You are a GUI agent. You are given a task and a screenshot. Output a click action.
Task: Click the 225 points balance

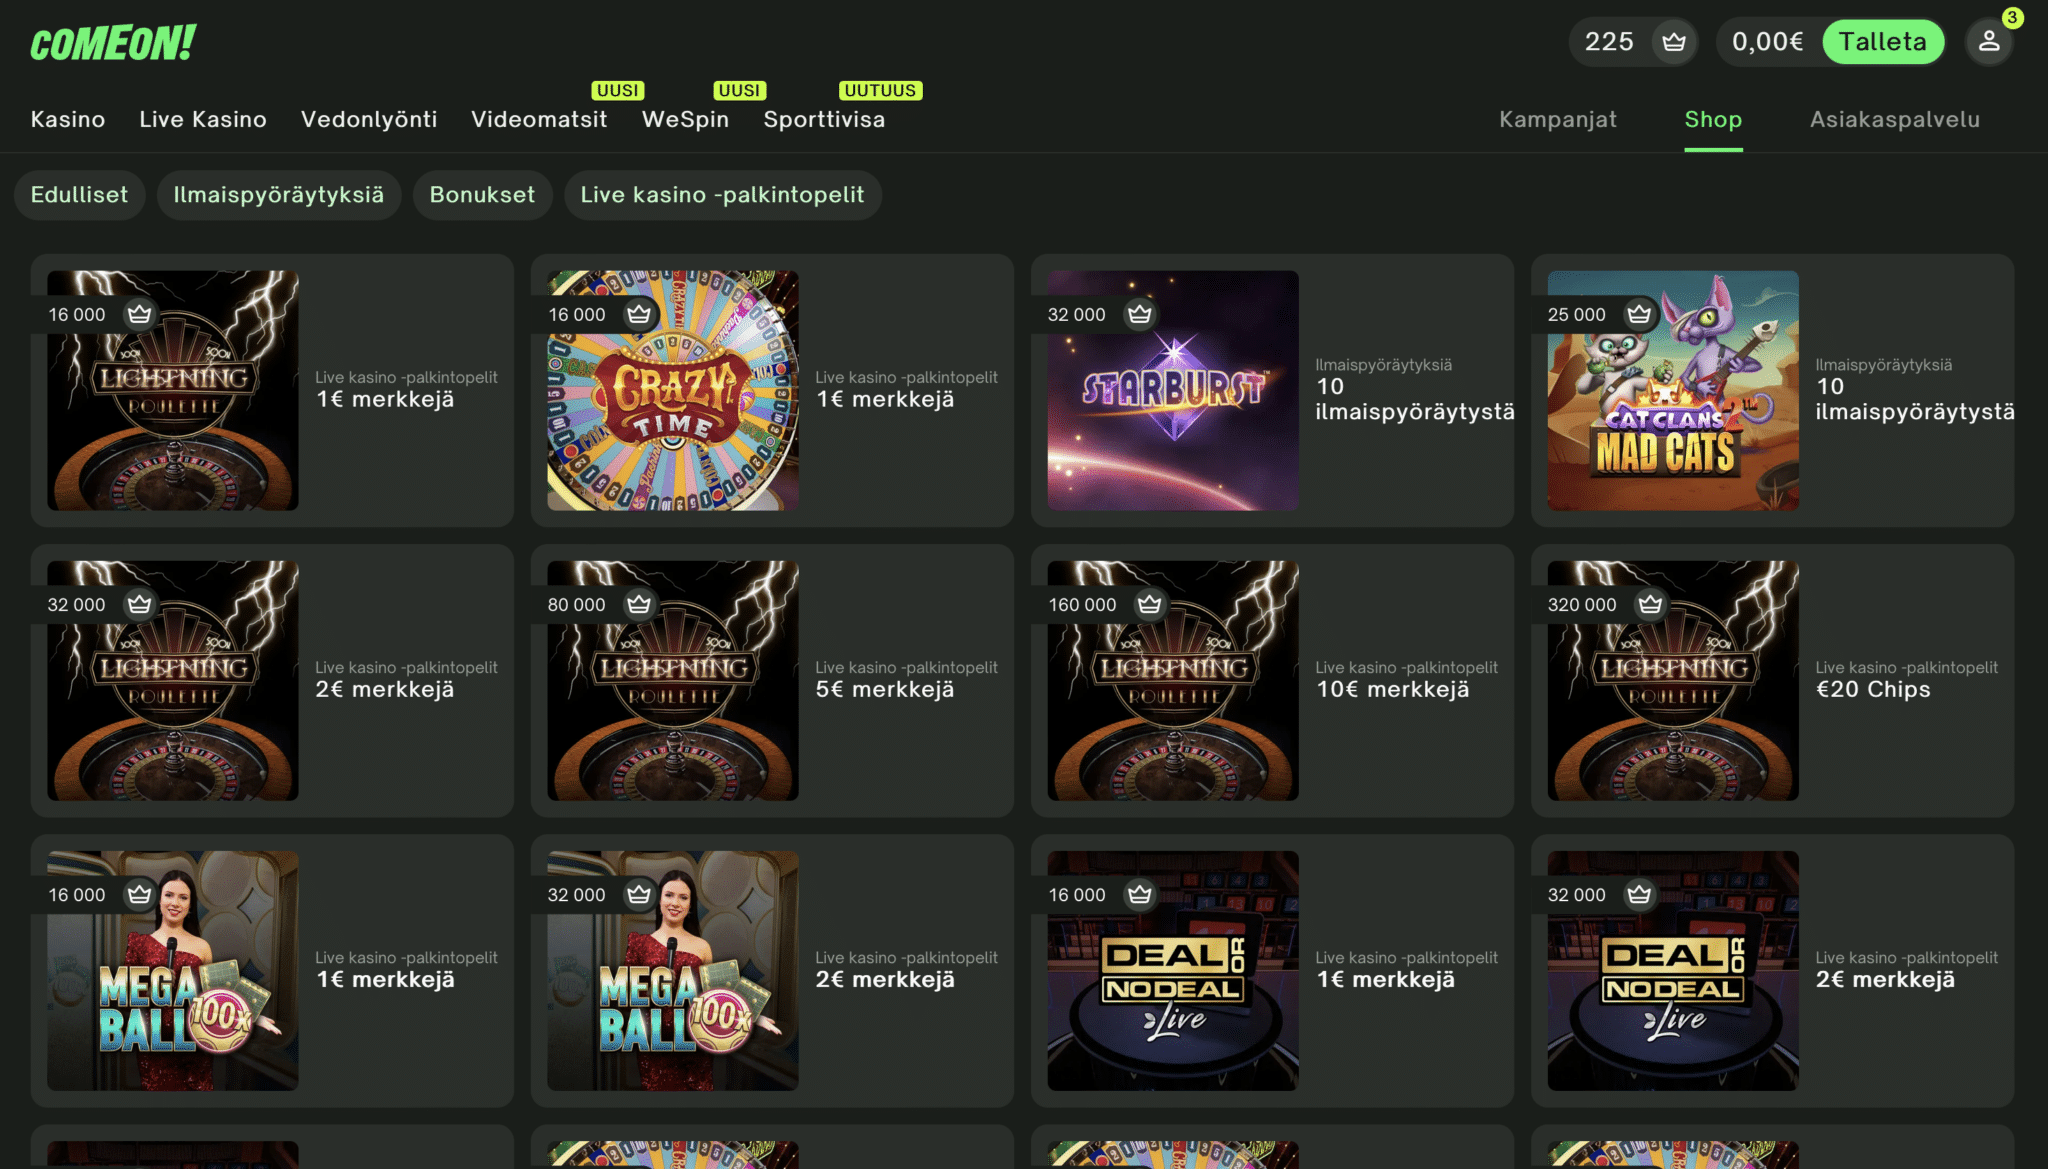[x=1609, y=42]
